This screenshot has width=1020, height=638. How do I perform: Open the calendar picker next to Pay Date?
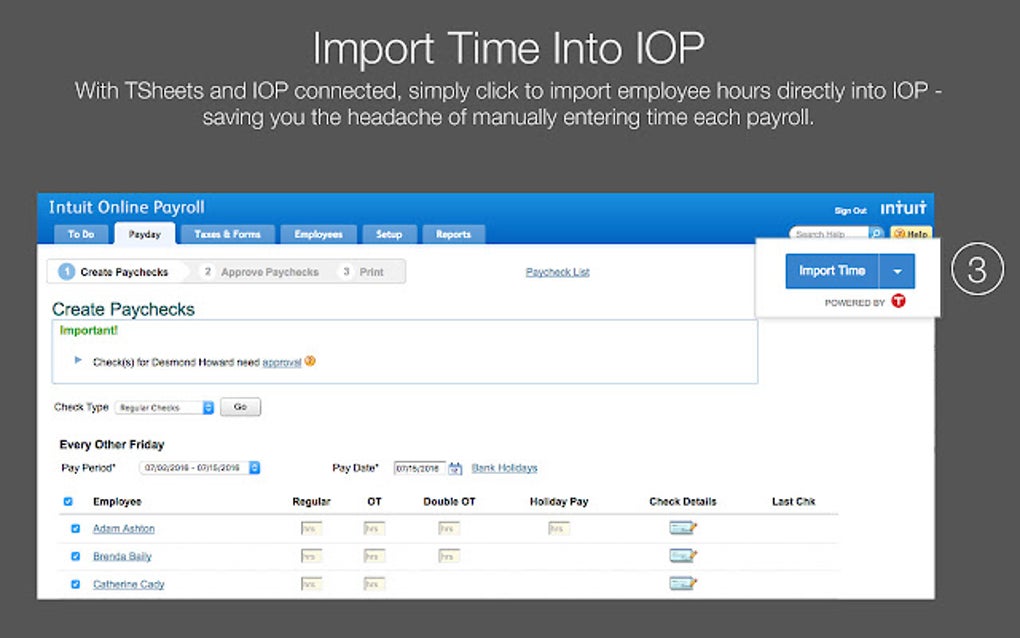point(455,467)
